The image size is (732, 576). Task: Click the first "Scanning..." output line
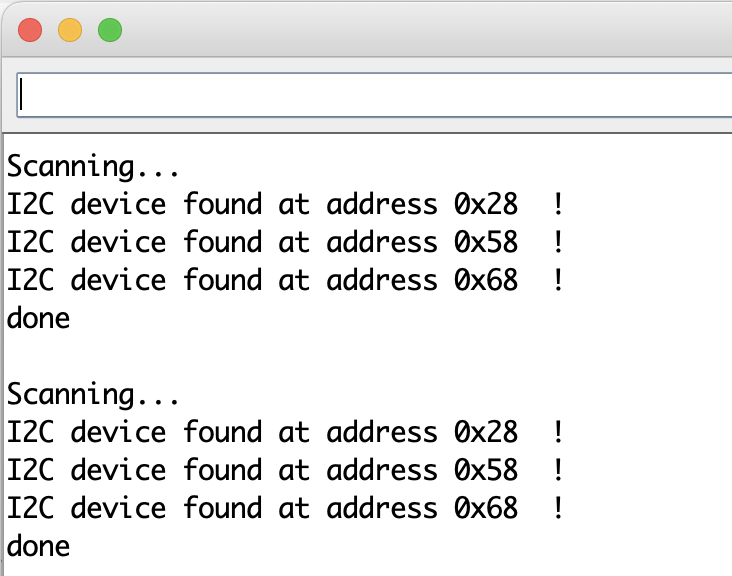coord(93,167)
